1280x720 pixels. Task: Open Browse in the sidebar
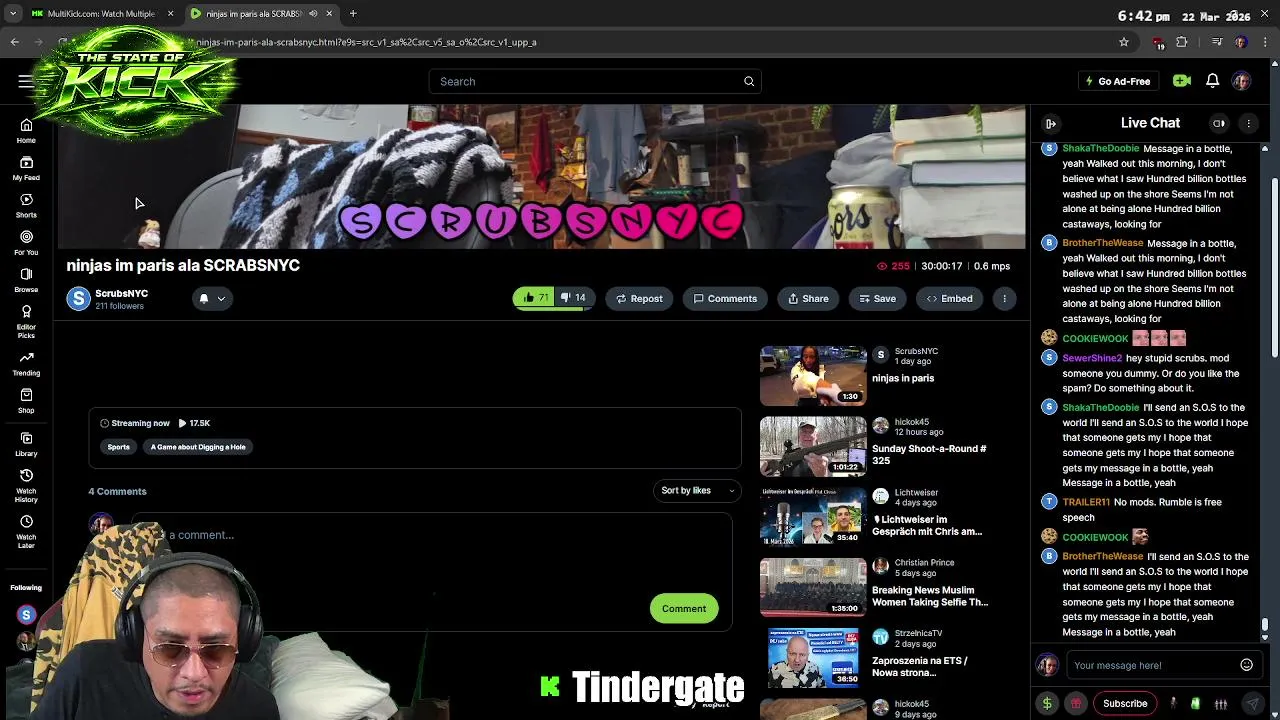[26, 280]
